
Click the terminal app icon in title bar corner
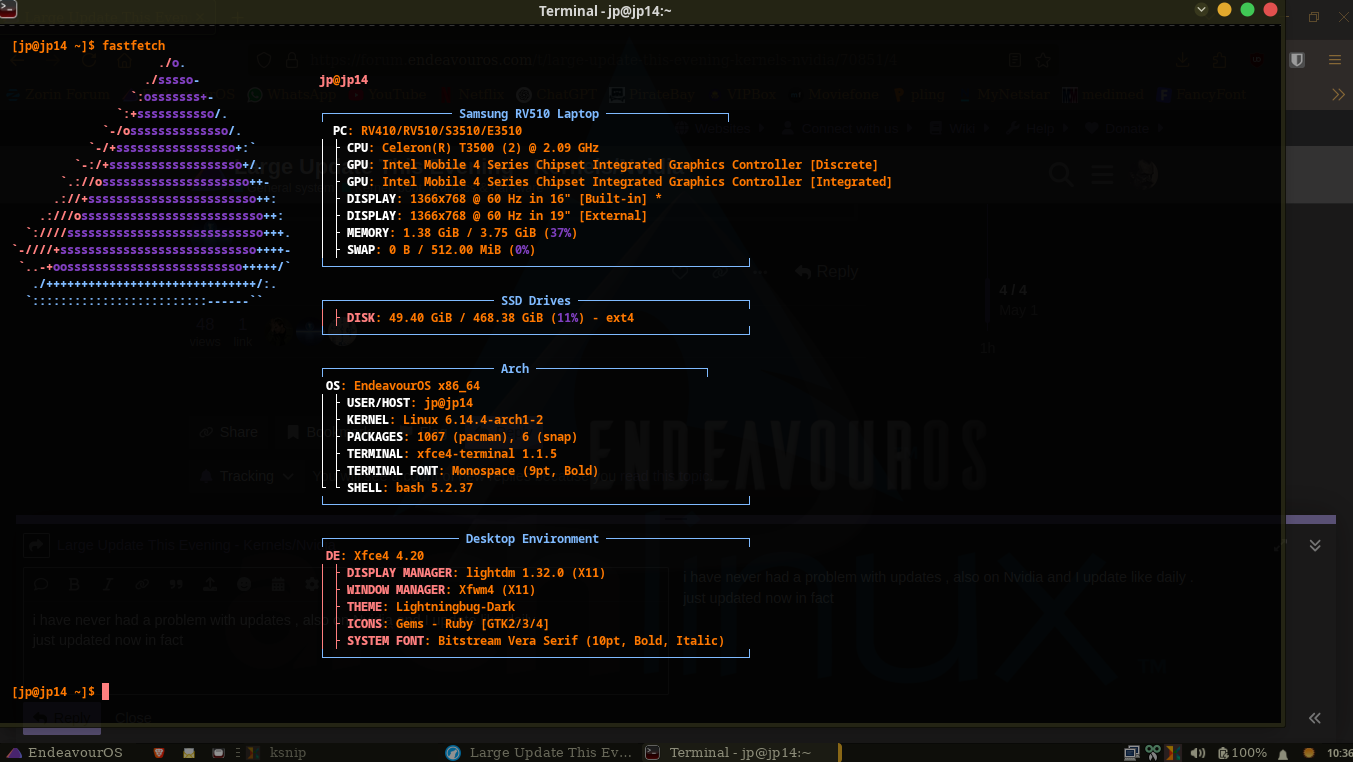point(8,9)
